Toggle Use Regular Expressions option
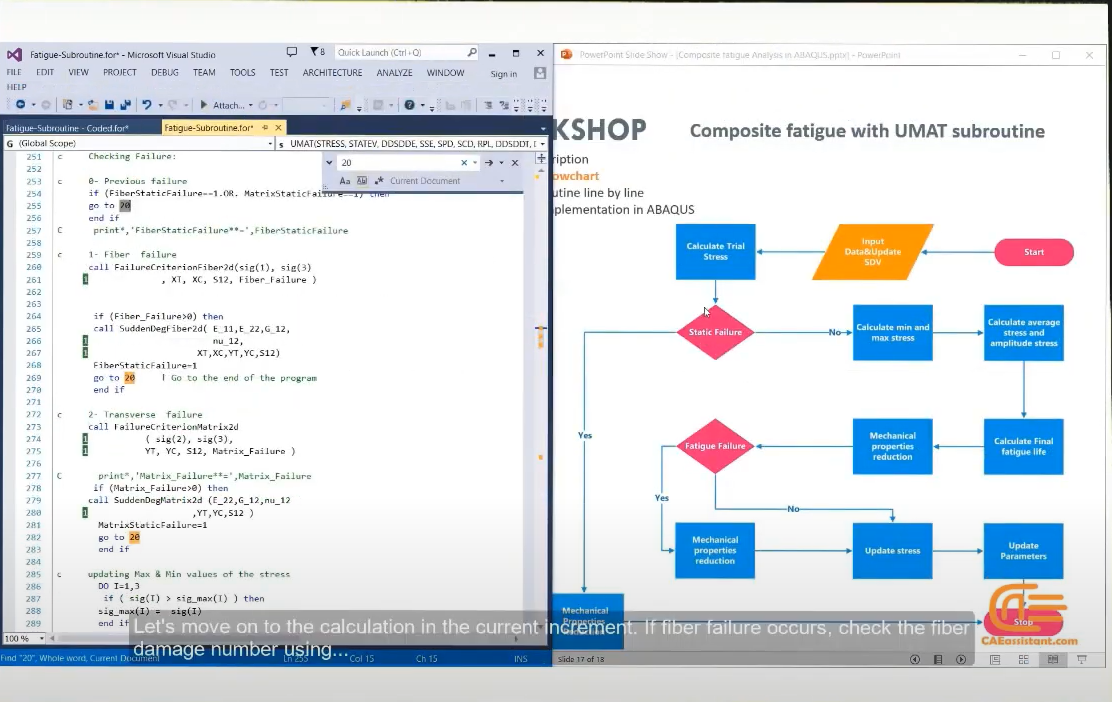This screenshot has width=1112, height=702. click(x=379, y=181)
